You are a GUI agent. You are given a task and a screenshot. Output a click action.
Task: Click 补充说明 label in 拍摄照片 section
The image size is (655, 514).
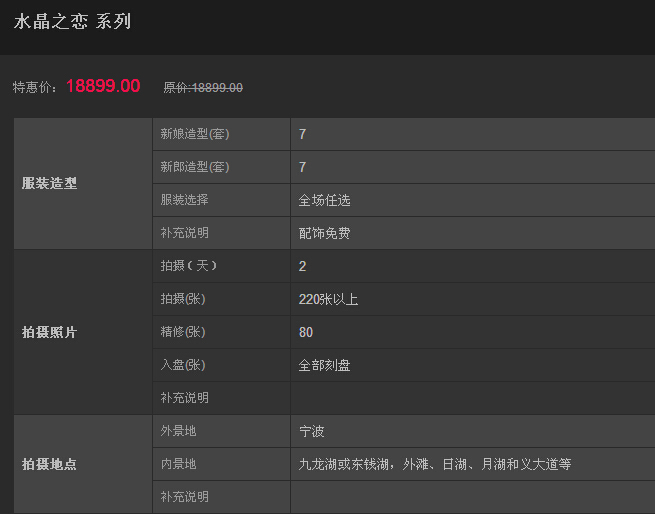coord(221,398)
